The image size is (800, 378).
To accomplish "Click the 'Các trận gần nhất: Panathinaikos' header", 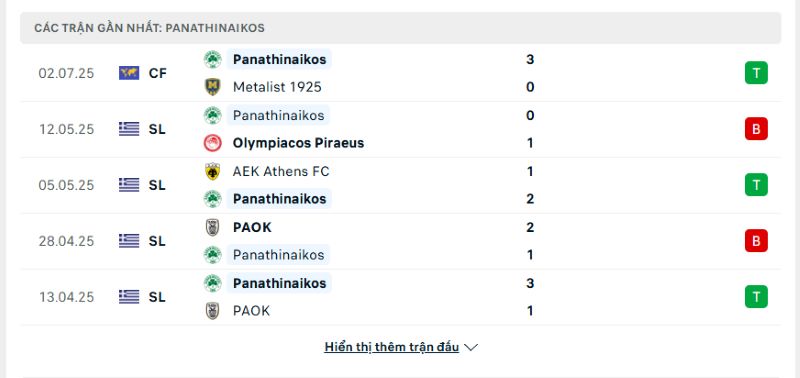I will click(x=149, y=28).
